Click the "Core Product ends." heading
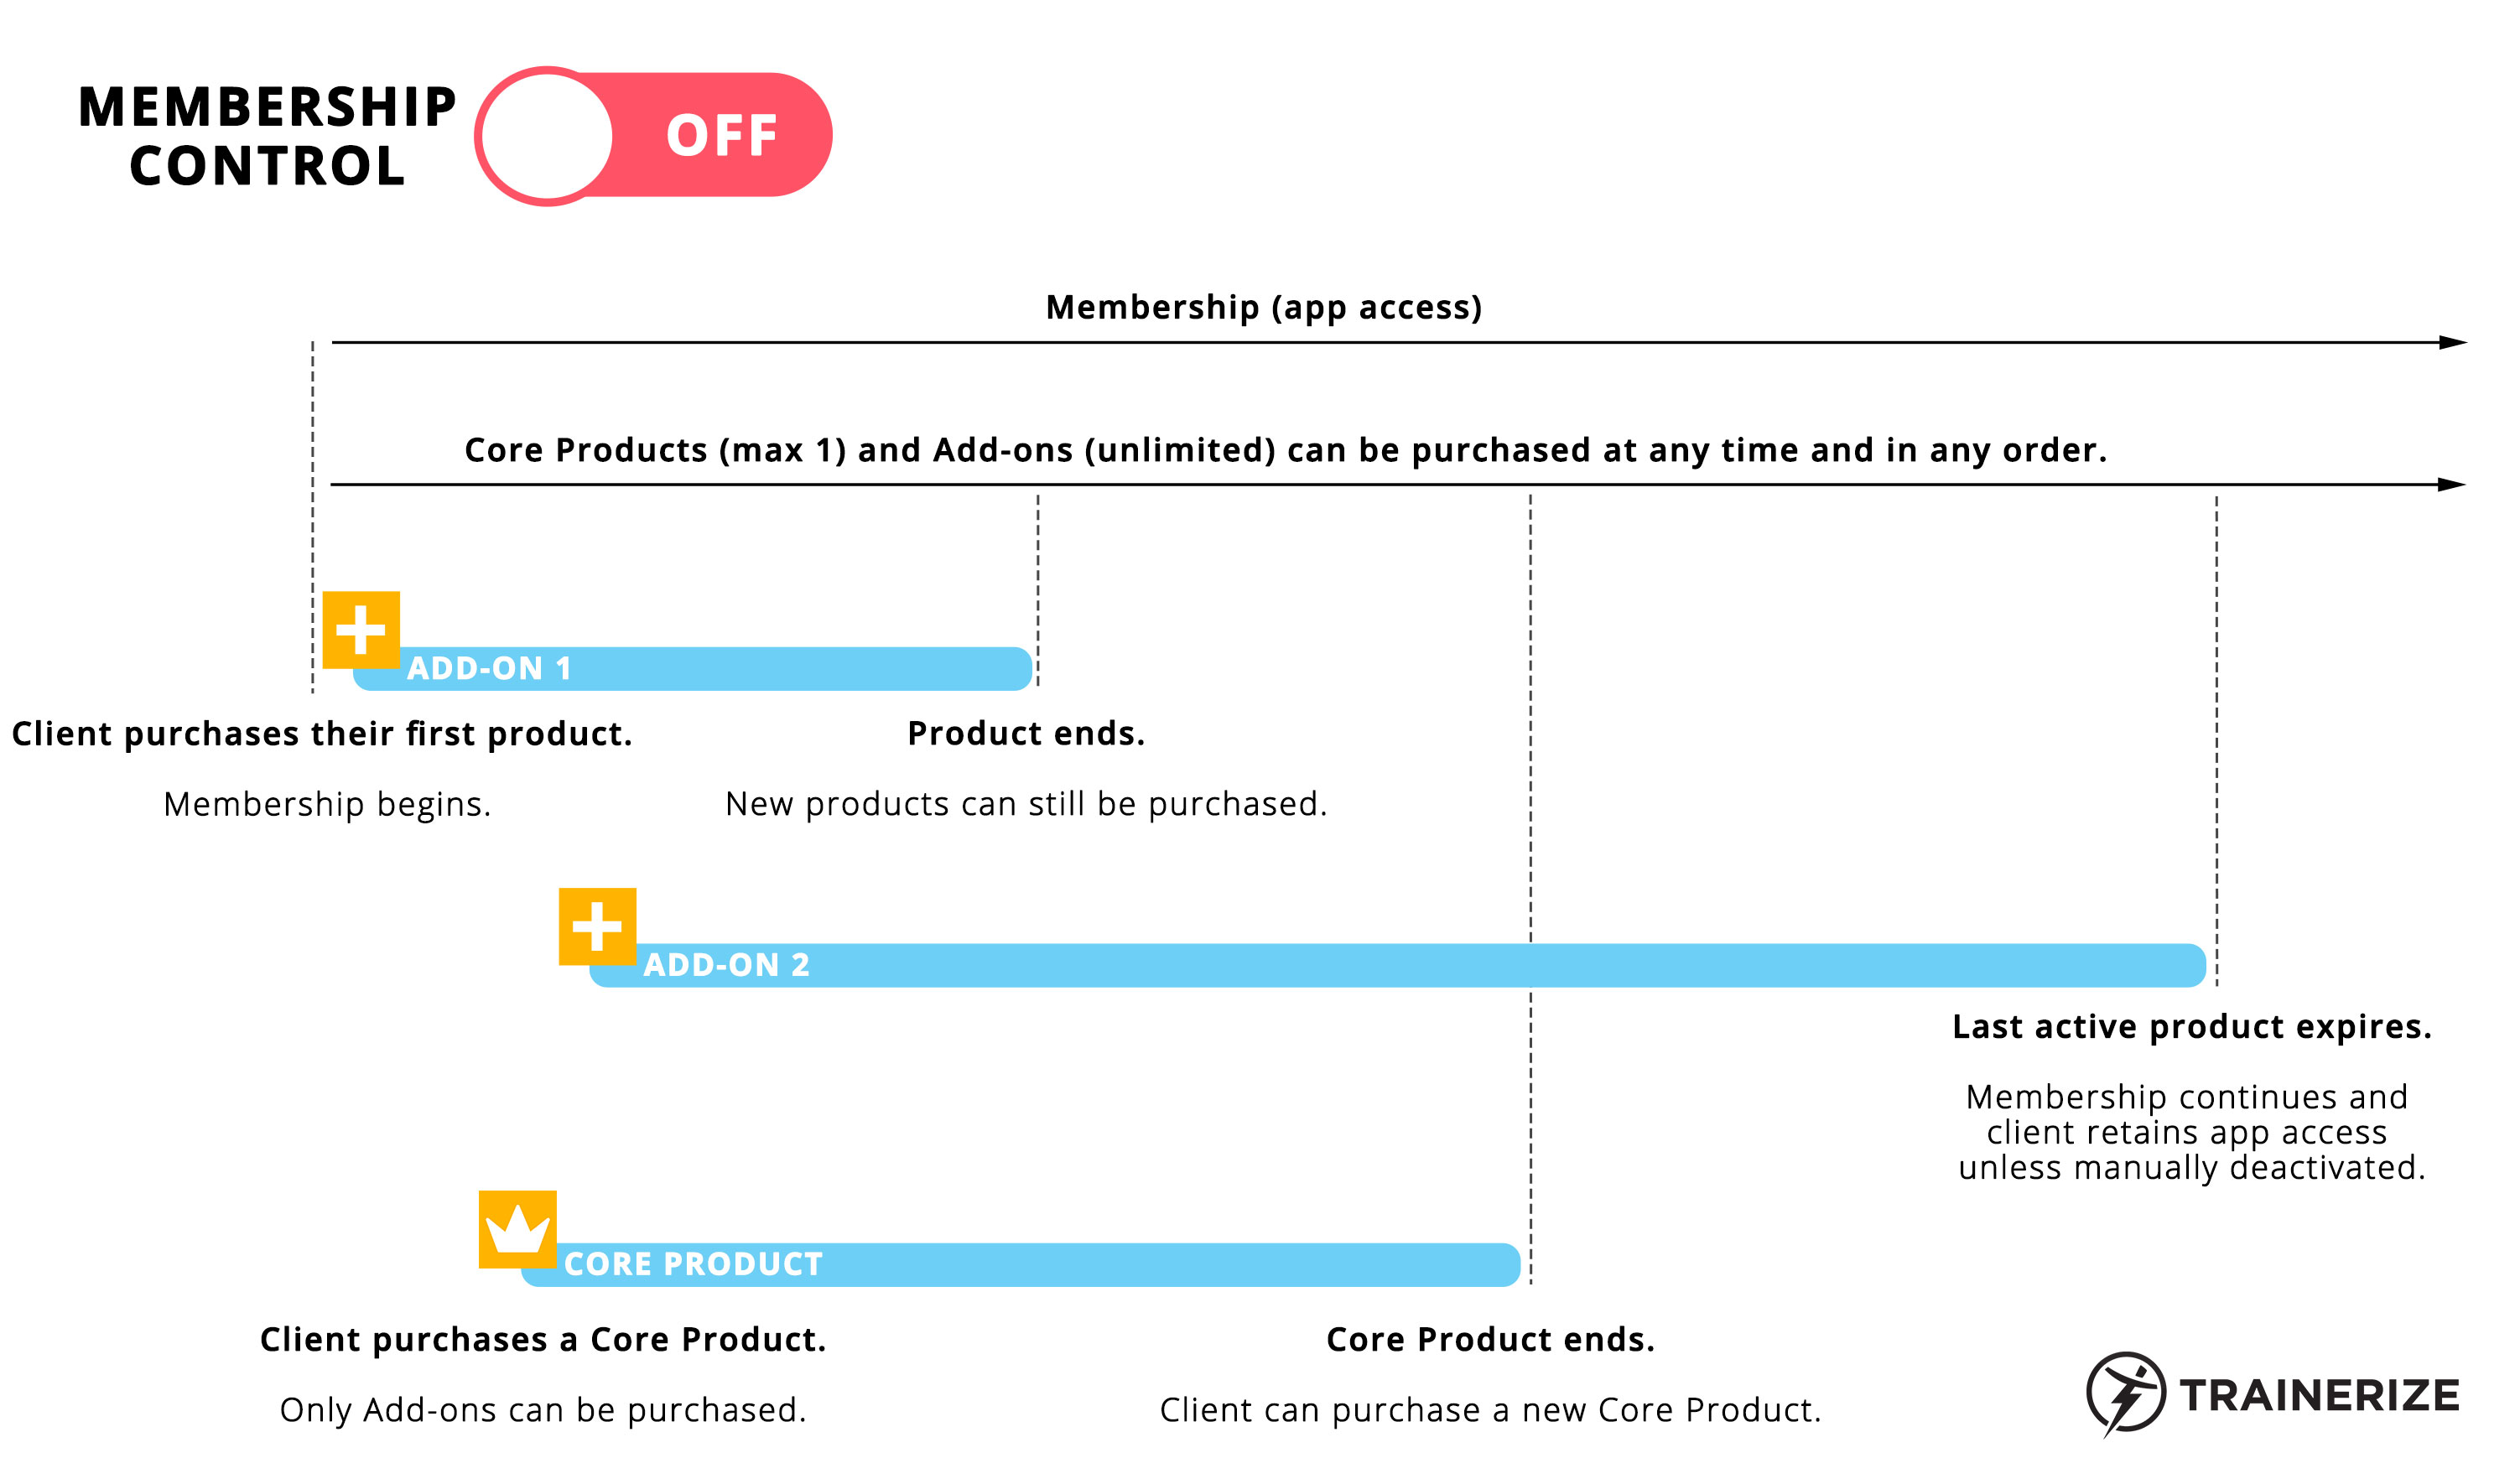This screenshot has height=1484, width=2515. [1490, 1340]
